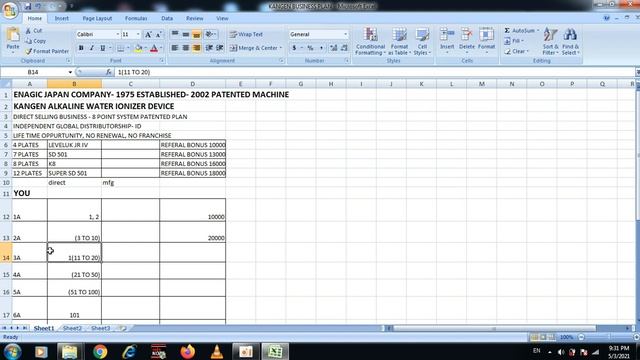
Task: Click Copy in the Clipboard group
Action: point(36,41)
